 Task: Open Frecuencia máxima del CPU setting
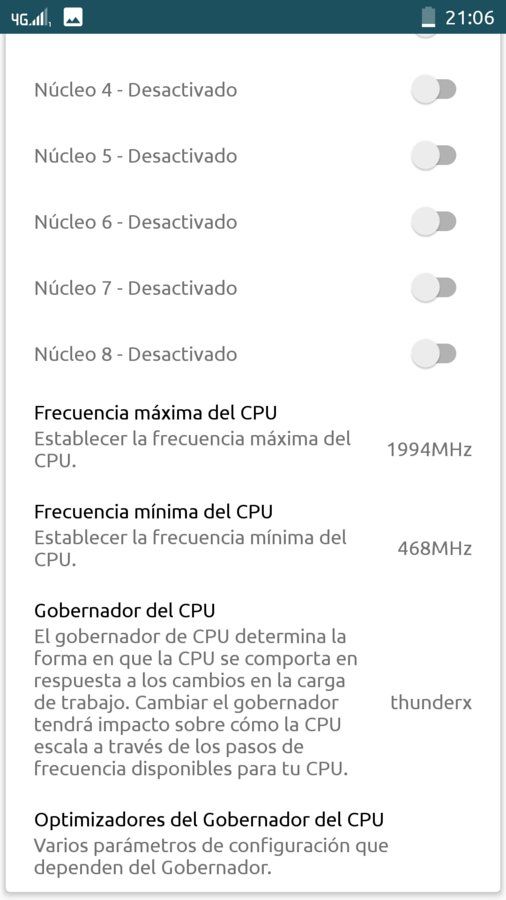(x=253, y=437)
